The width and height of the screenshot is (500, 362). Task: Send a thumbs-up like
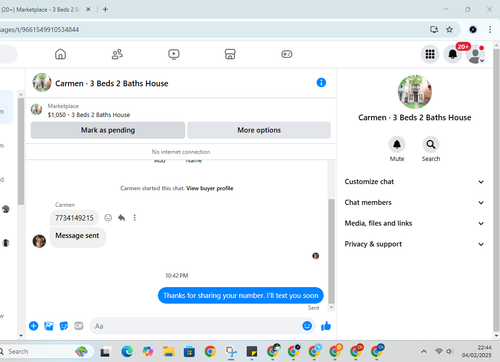(x=326, y=326)
